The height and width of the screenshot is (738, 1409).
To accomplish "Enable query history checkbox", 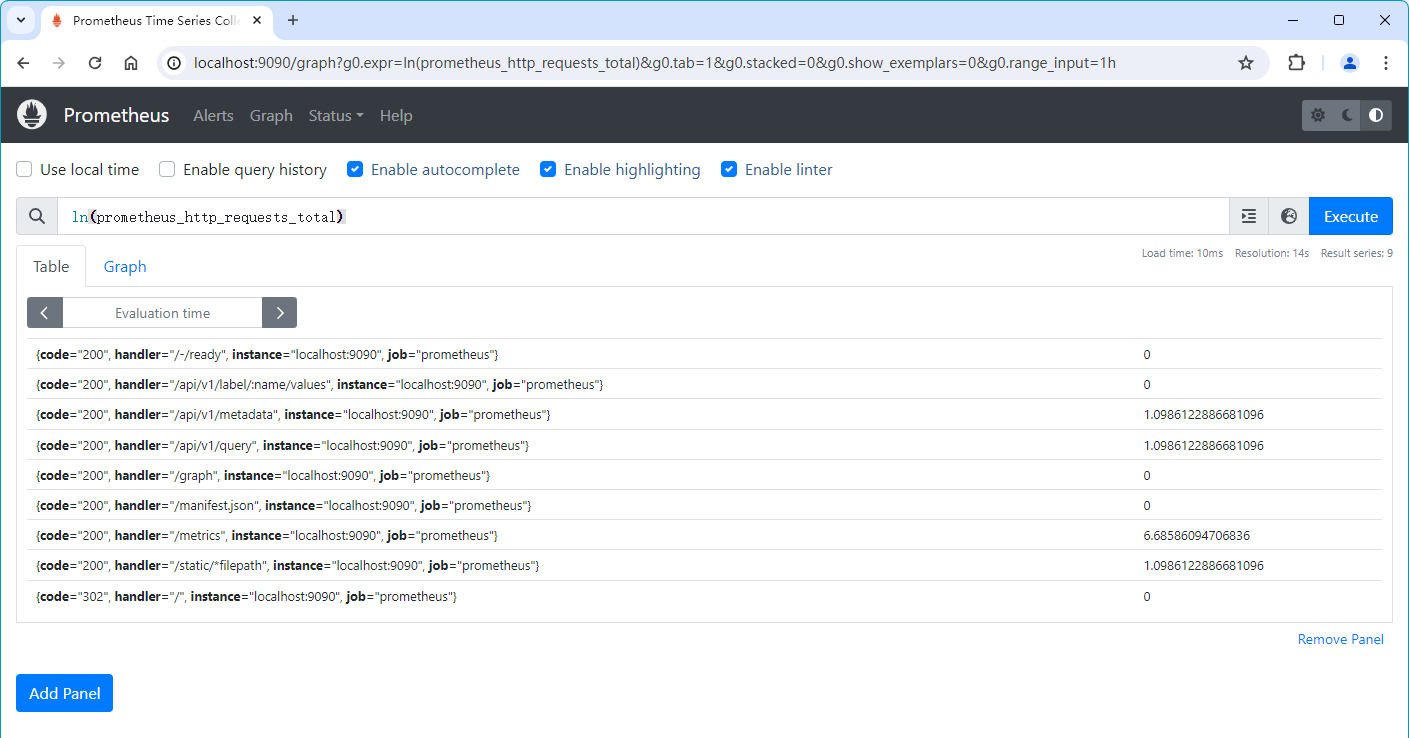I will [x=168, y=169].
